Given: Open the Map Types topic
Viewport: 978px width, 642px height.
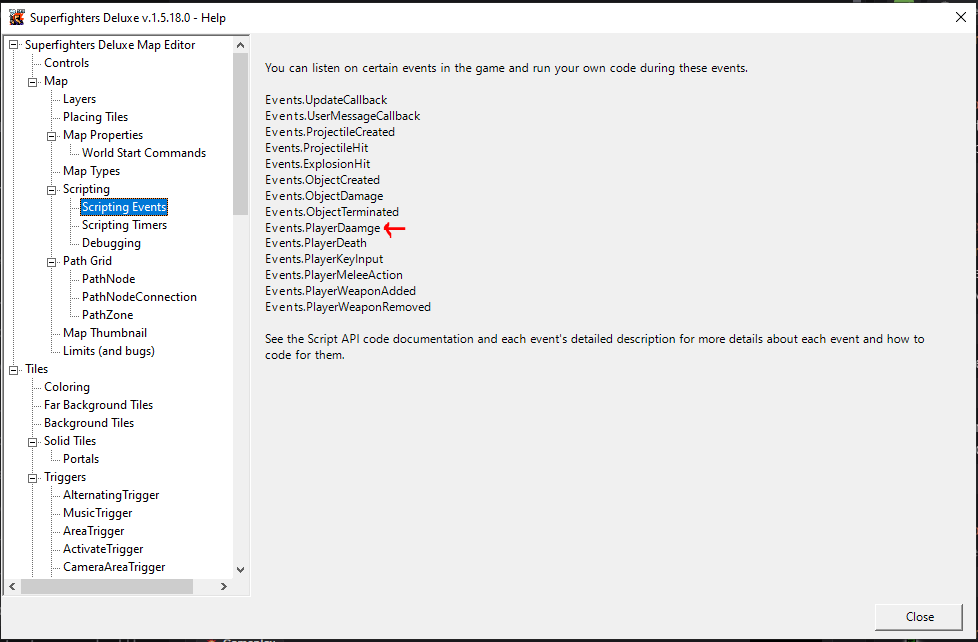Looking at the screenshot, I should coord(91,171).
